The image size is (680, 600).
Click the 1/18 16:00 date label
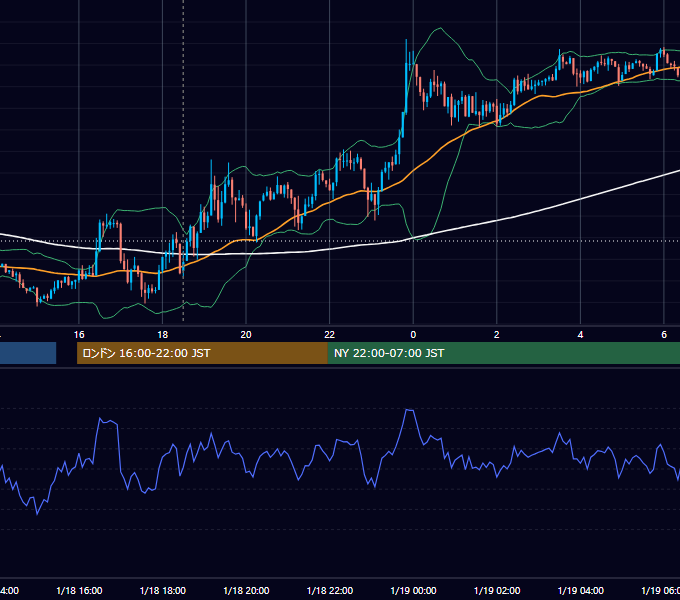(x=79, y=590)
